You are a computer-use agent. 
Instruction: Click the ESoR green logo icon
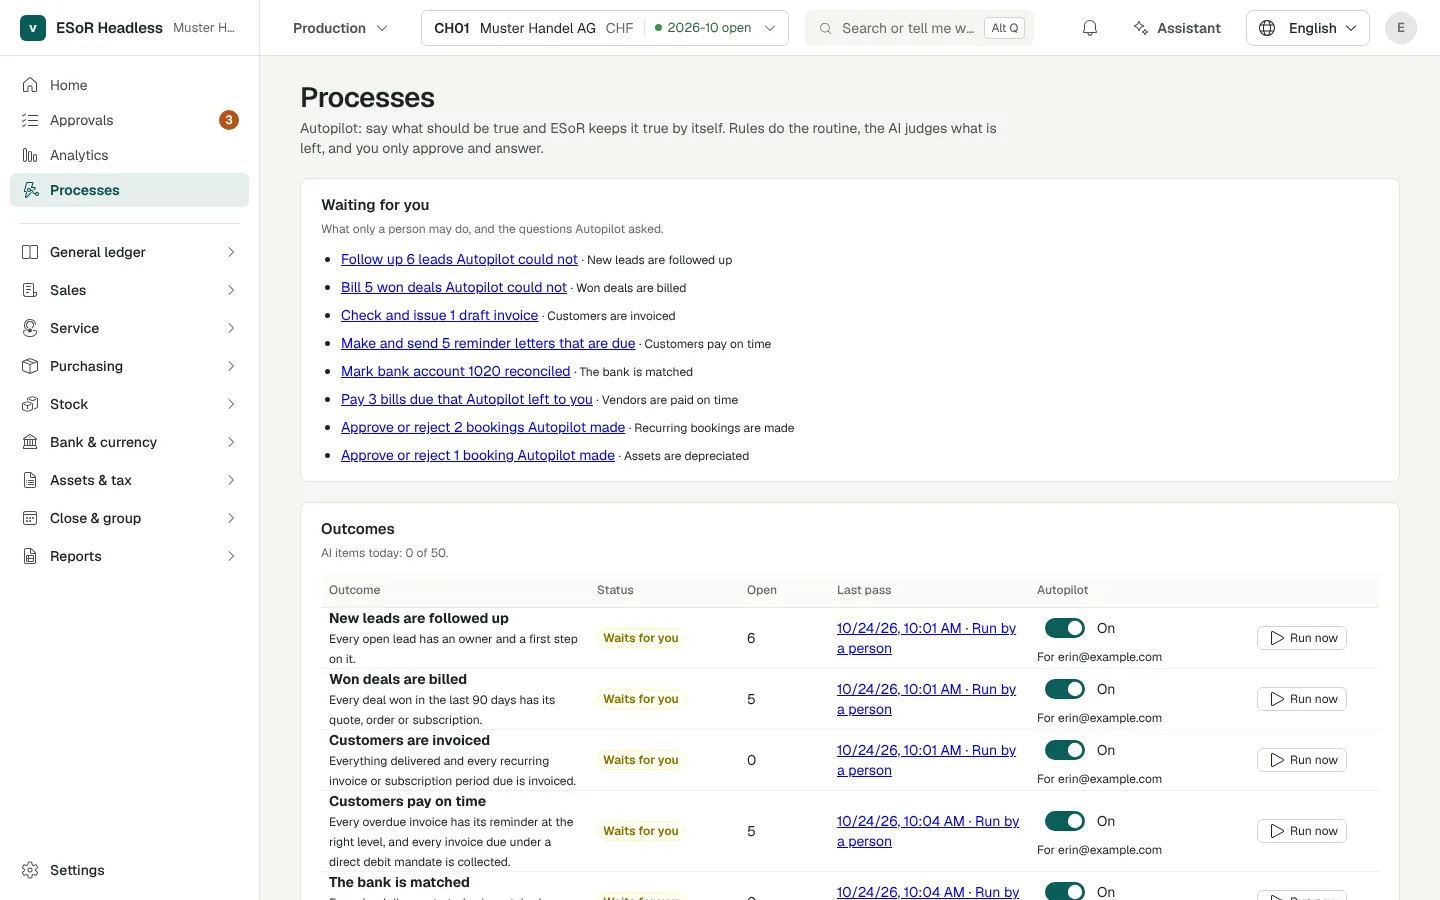point(33,28)
